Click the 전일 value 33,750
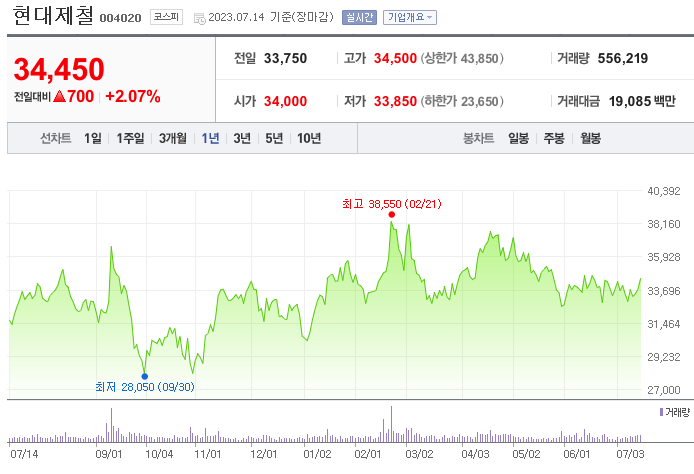Viewport: 694px width, 474px height. [x=285, y=58]
